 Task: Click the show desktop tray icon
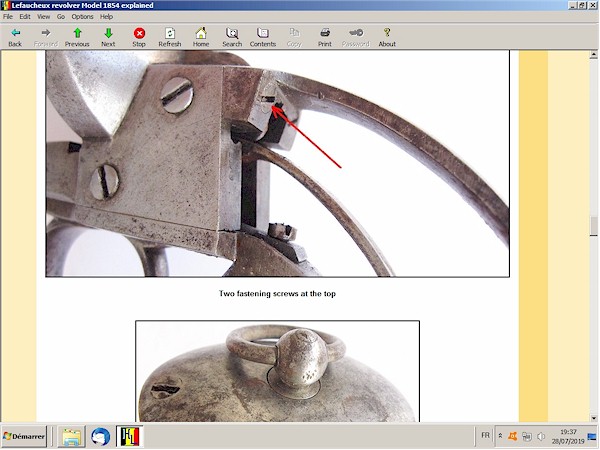coord(592,436)
